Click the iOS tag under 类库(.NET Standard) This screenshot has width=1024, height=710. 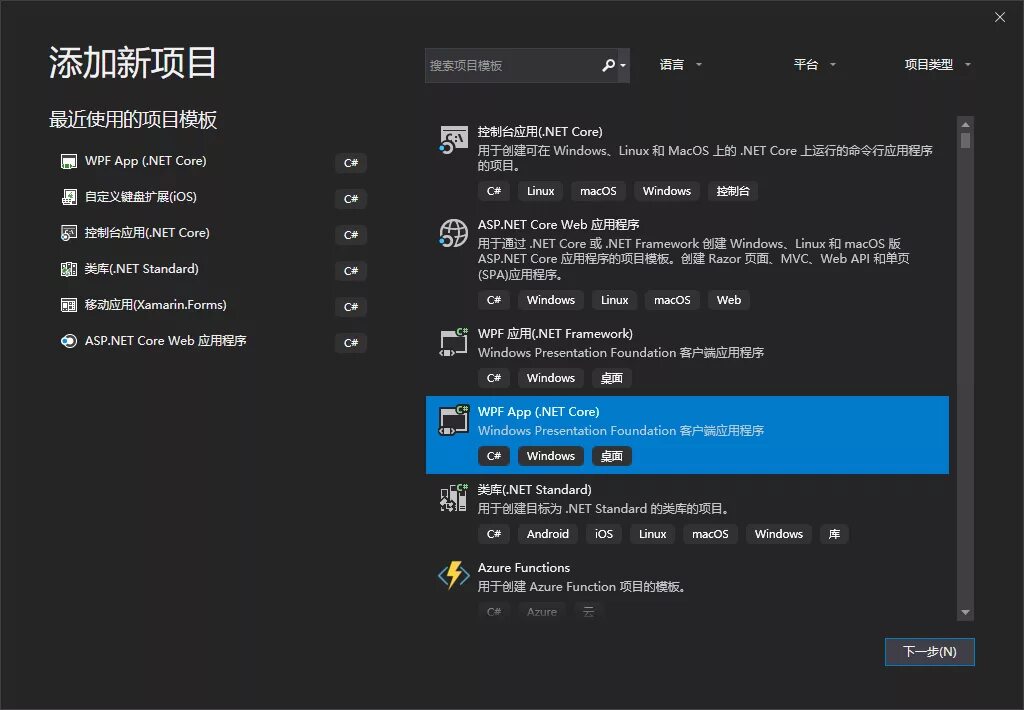point(603,534)
